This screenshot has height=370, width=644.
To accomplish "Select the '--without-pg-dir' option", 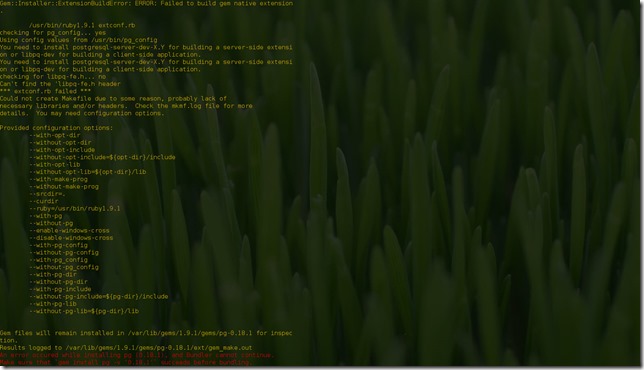I will pyautogui.click(x=58, y=282).
